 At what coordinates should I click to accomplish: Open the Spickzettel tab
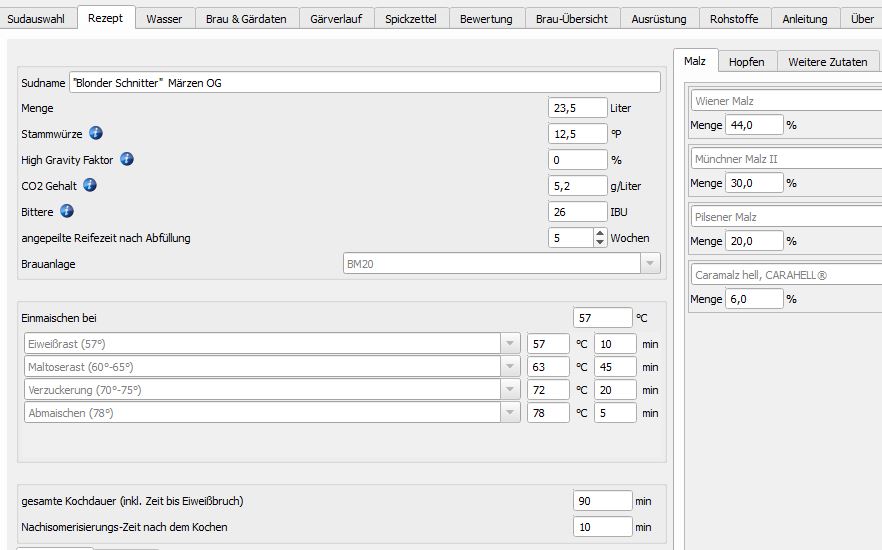(411, 19)
